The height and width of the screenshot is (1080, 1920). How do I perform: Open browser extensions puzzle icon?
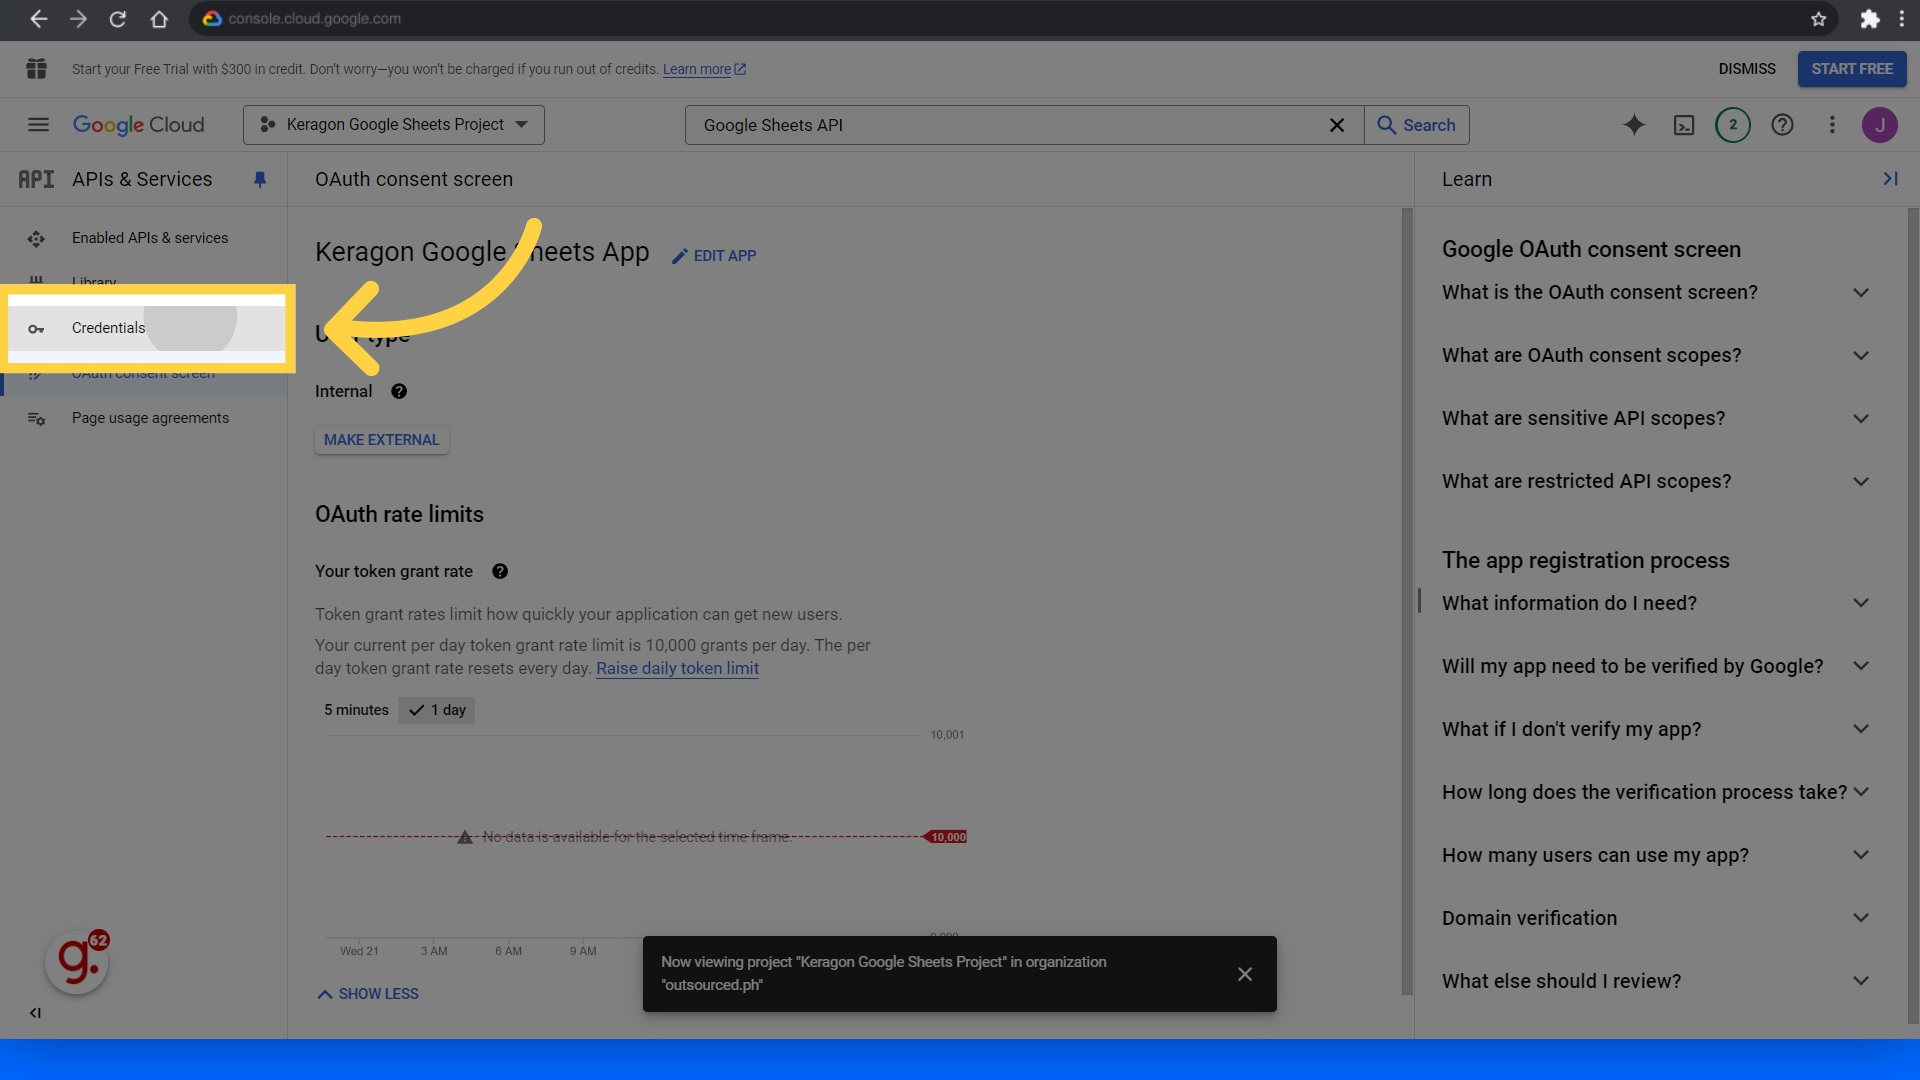coord(1869,19)
